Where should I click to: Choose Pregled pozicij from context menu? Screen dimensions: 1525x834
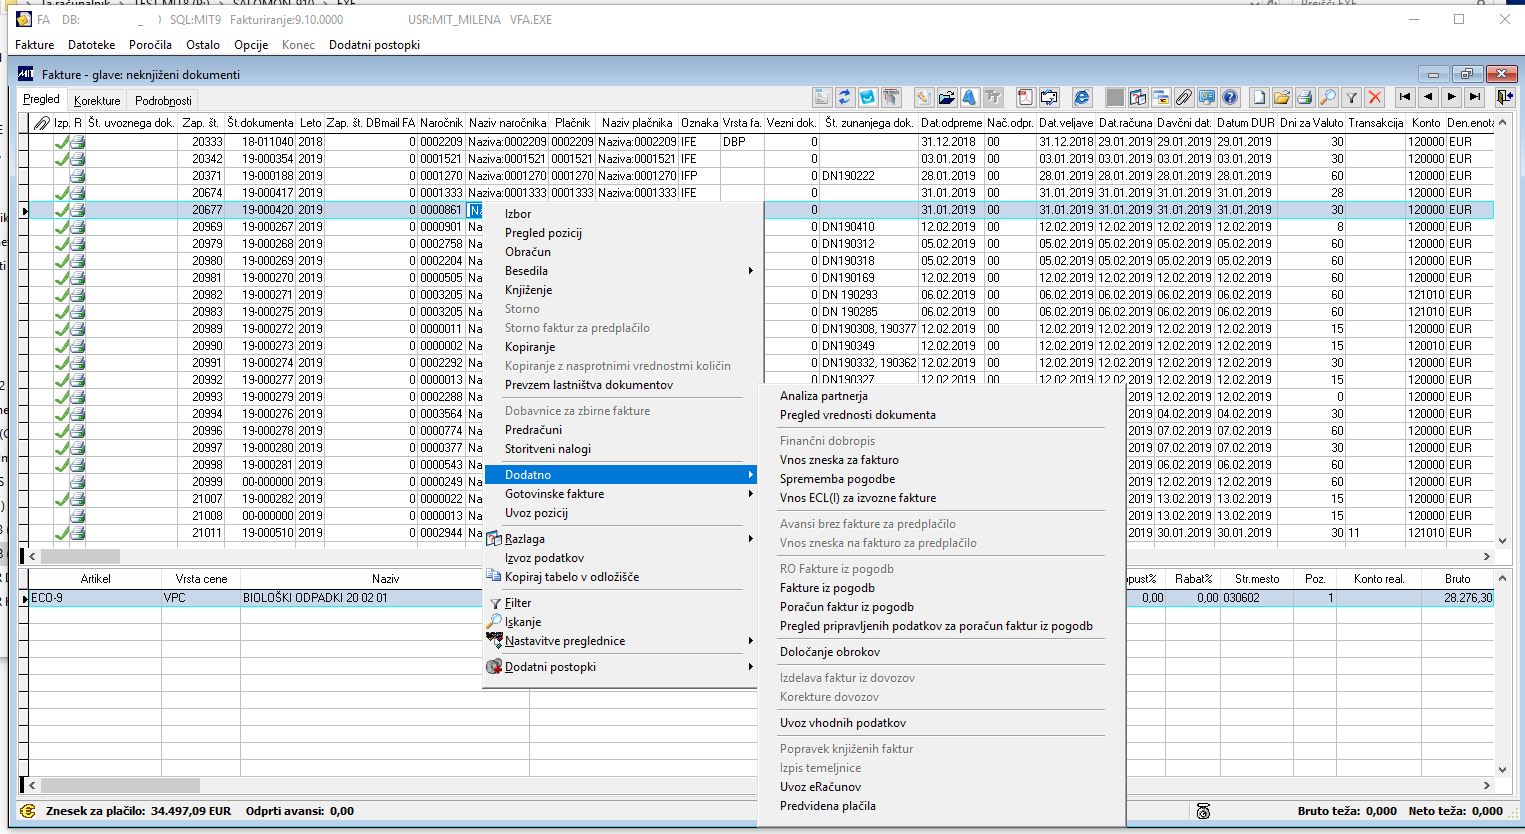pos(543,233)
